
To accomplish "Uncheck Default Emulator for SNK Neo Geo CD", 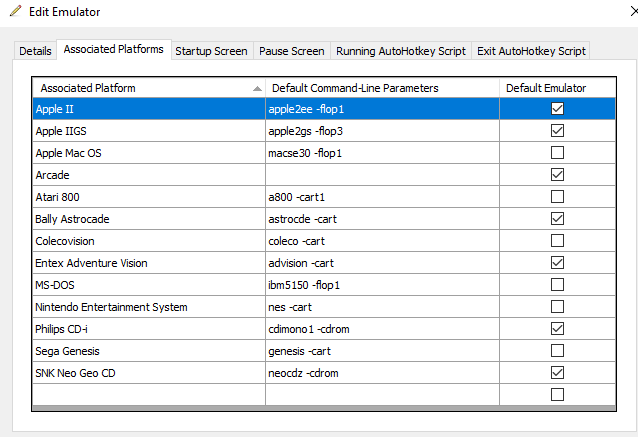I will 557,372.
